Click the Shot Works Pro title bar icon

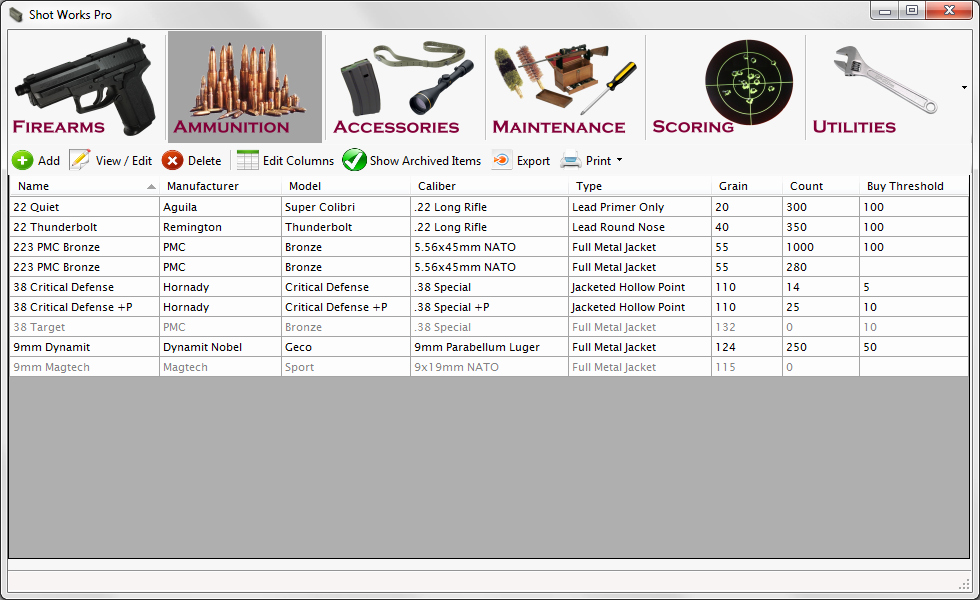(16, 14)
